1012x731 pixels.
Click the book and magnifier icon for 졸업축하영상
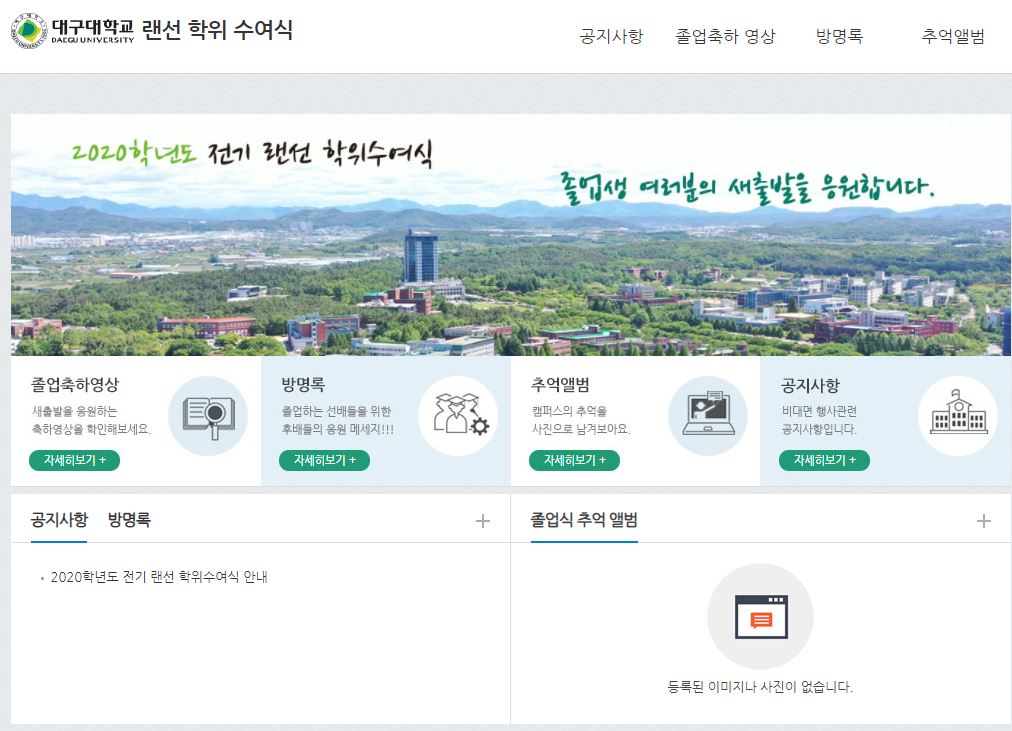pos(208,416)
